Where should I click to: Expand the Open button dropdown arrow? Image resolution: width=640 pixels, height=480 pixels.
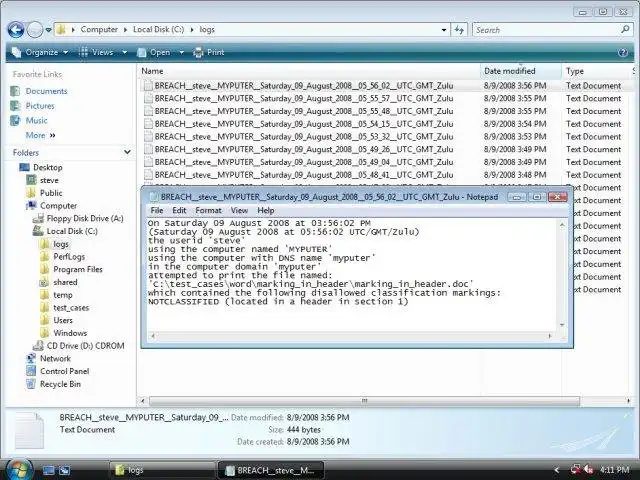(181, 53)
